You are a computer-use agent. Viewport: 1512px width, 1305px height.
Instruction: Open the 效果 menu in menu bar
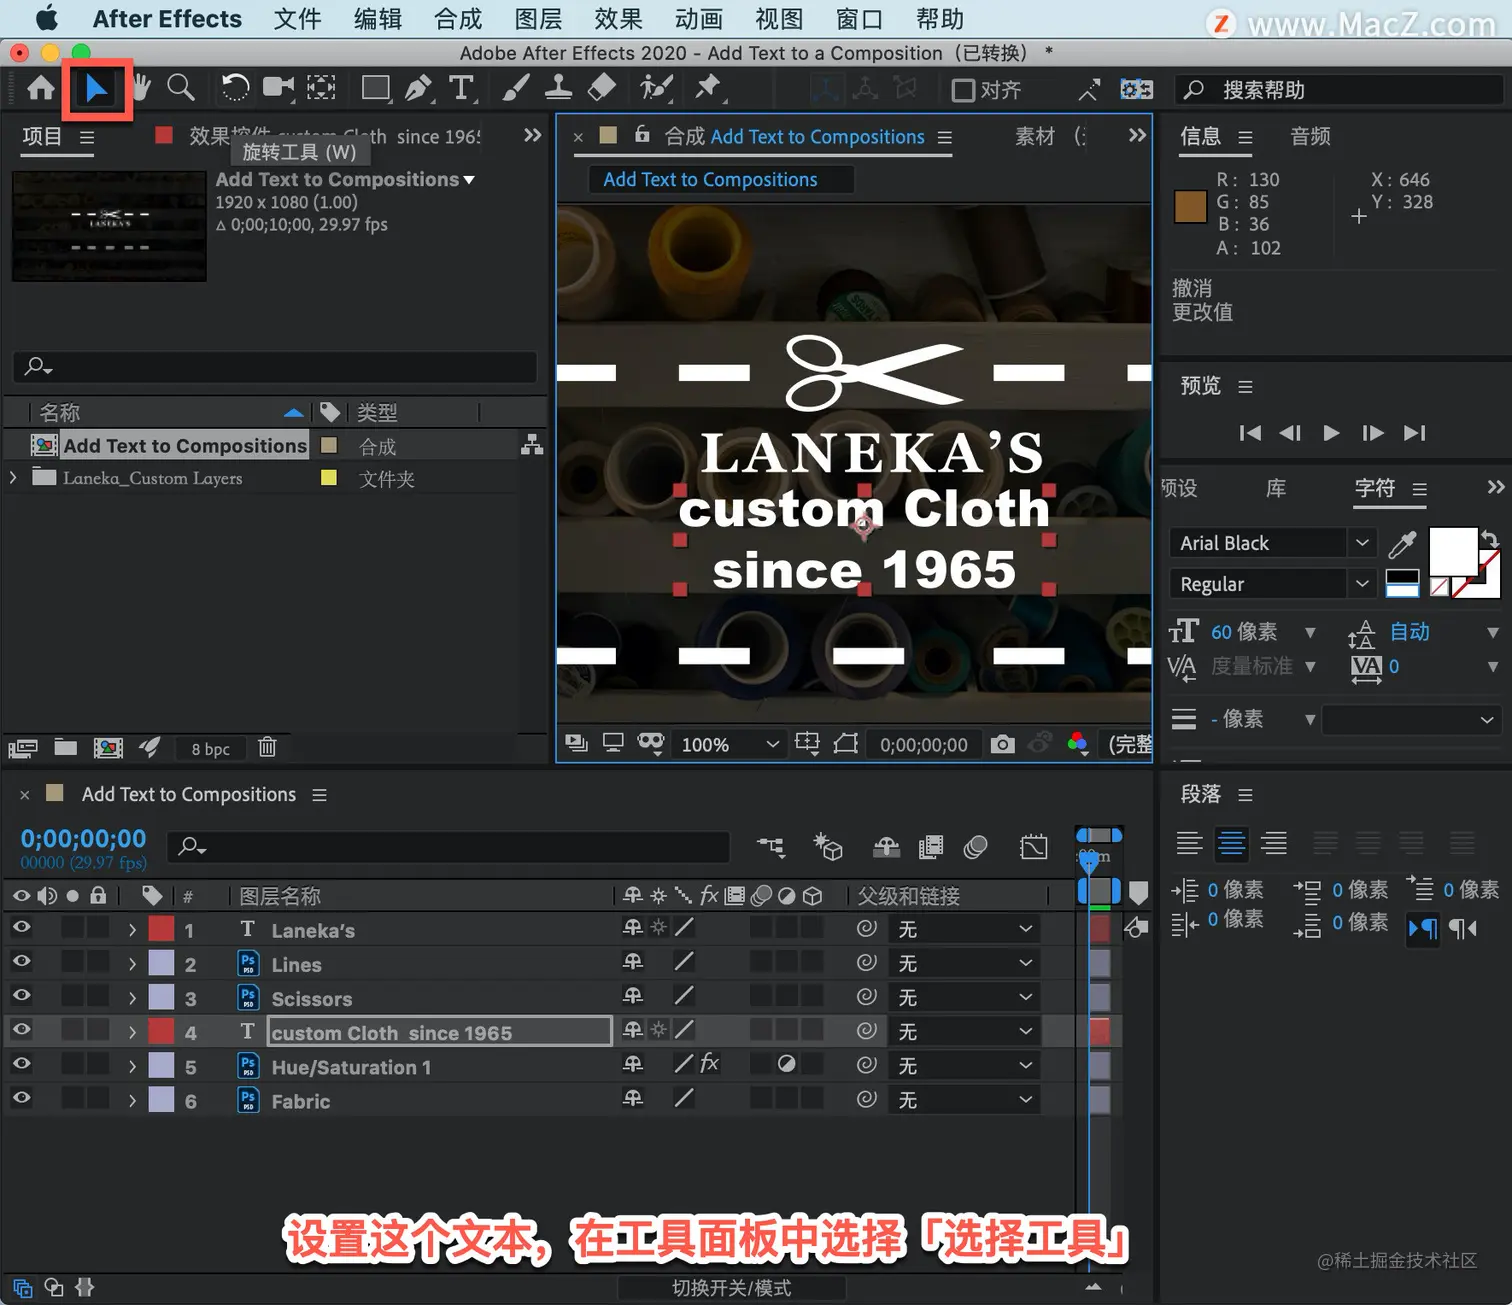(x=618, y=19)
